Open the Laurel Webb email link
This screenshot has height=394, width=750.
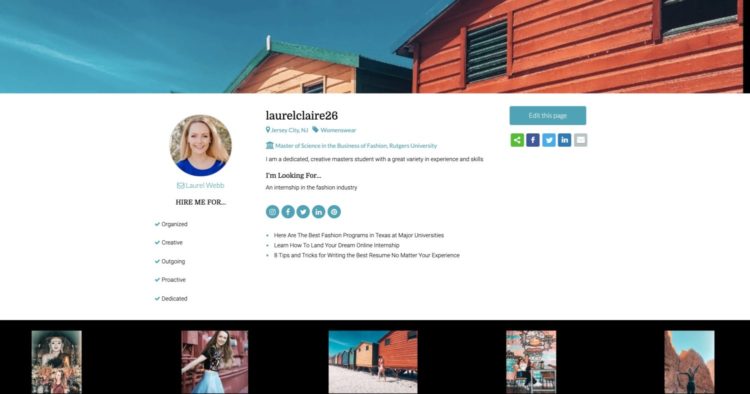200,186
